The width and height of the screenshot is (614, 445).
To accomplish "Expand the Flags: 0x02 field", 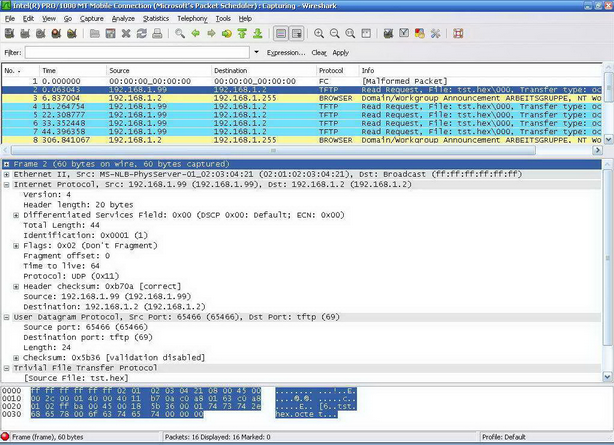I will [16, 245].
